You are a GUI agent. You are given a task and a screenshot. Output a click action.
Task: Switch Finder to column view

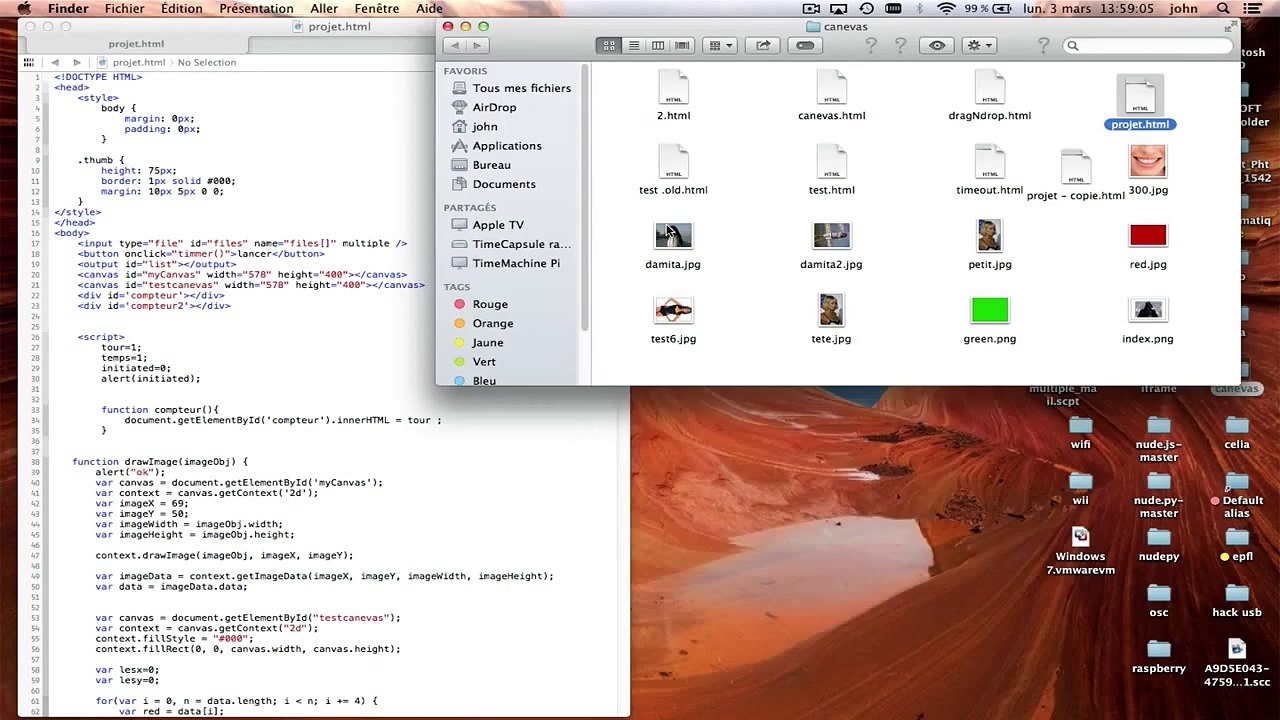[658, 45]
